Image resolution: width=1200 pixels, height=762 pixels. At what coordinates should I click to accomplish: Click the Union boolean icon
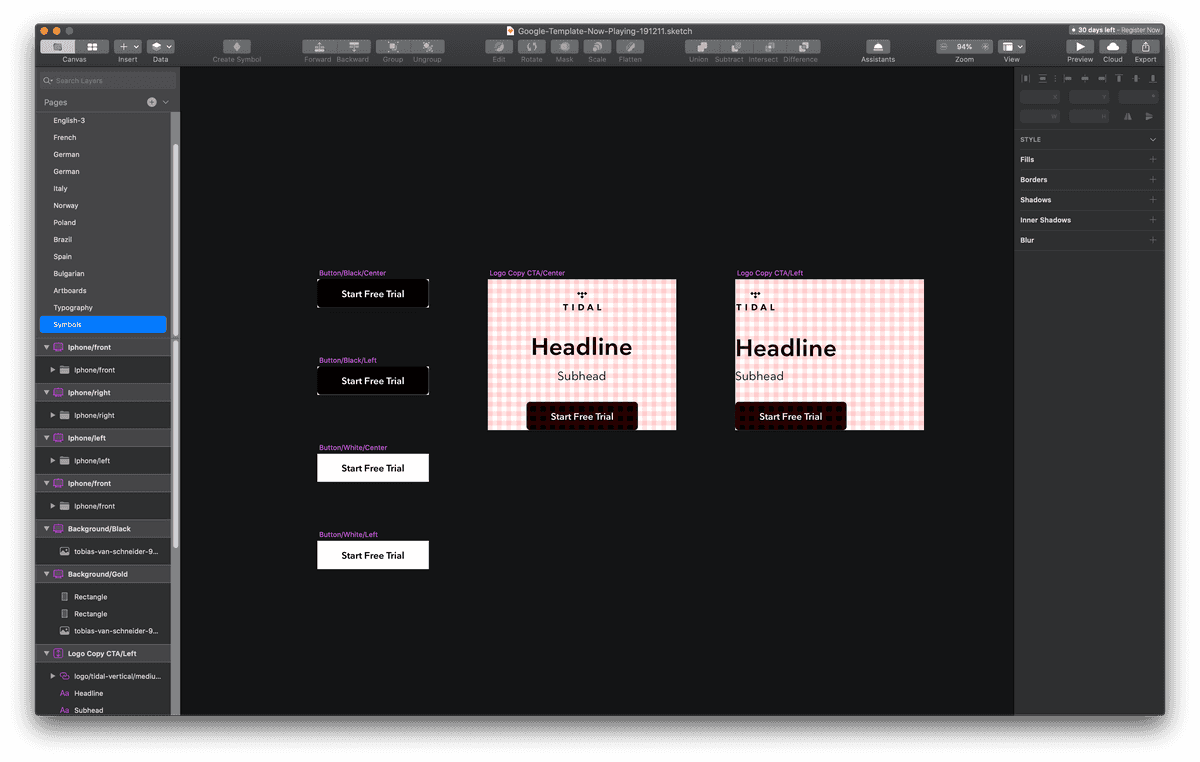(x=702, y=47)
